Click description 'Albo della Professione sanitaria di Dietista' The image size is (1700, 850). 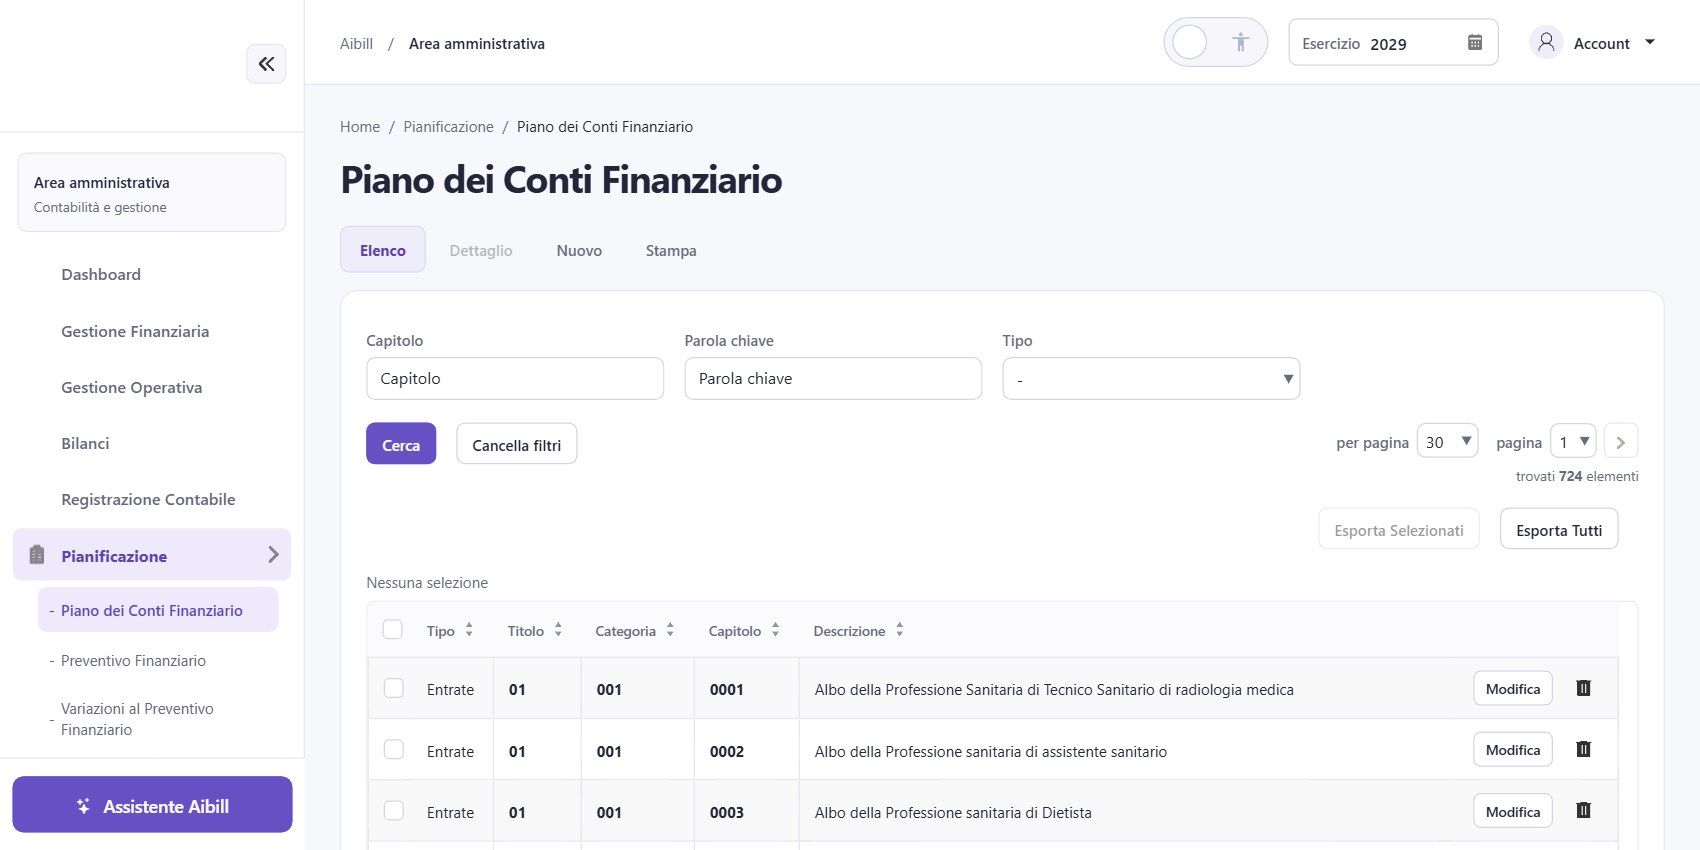coord(953,812)
